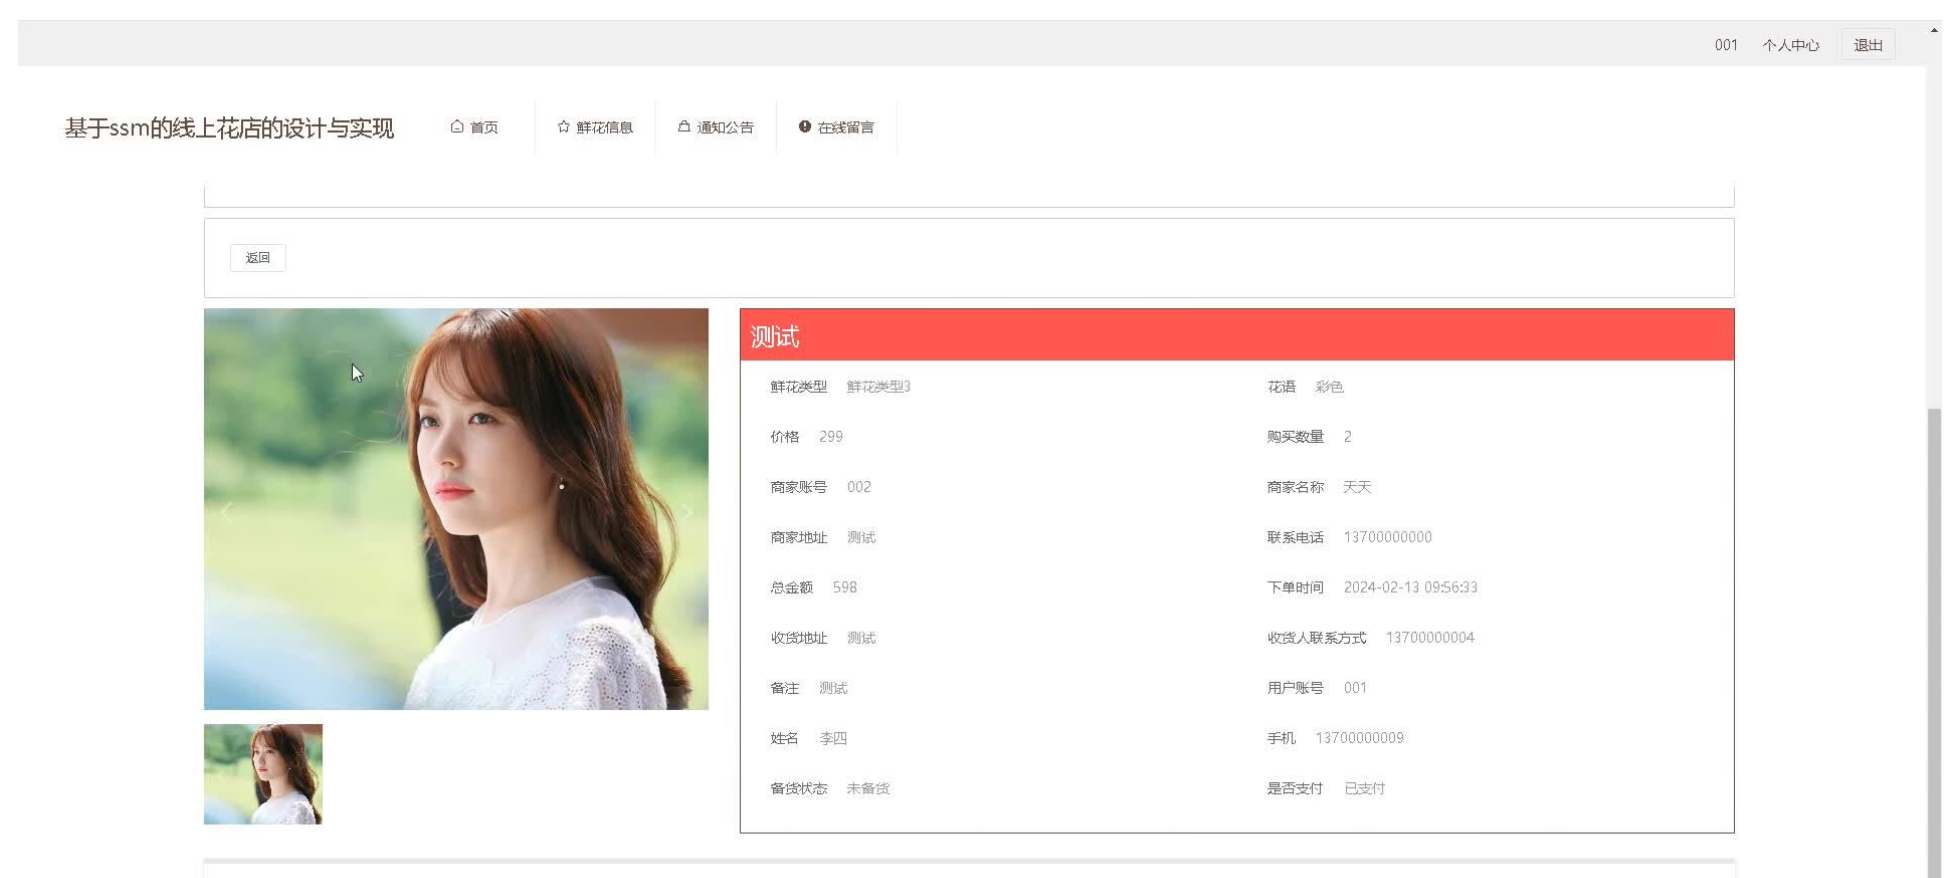Click the home icon beside 首页
This screenshot has width=1944, height=878.
[x=457, y=126]
